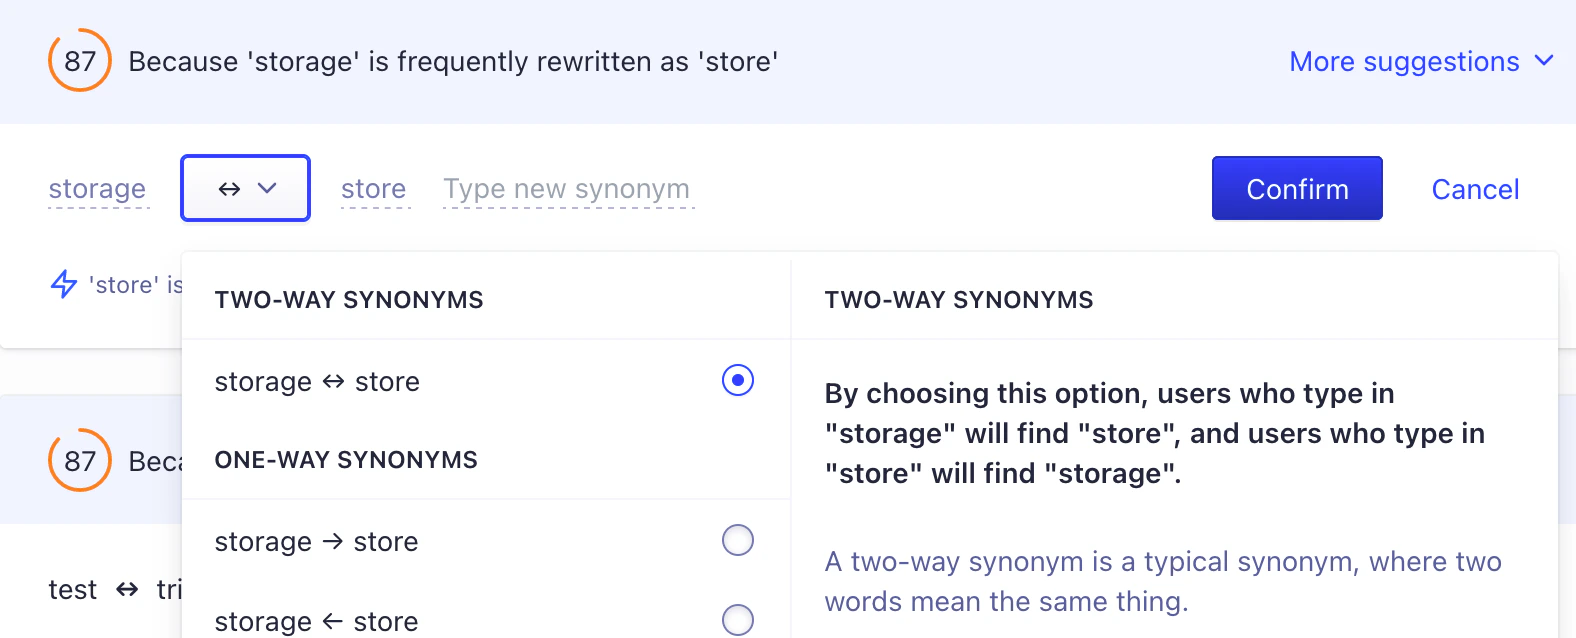Confirm the storage-store synonym
1576x638 pixels.
[x=1296, y=188]
